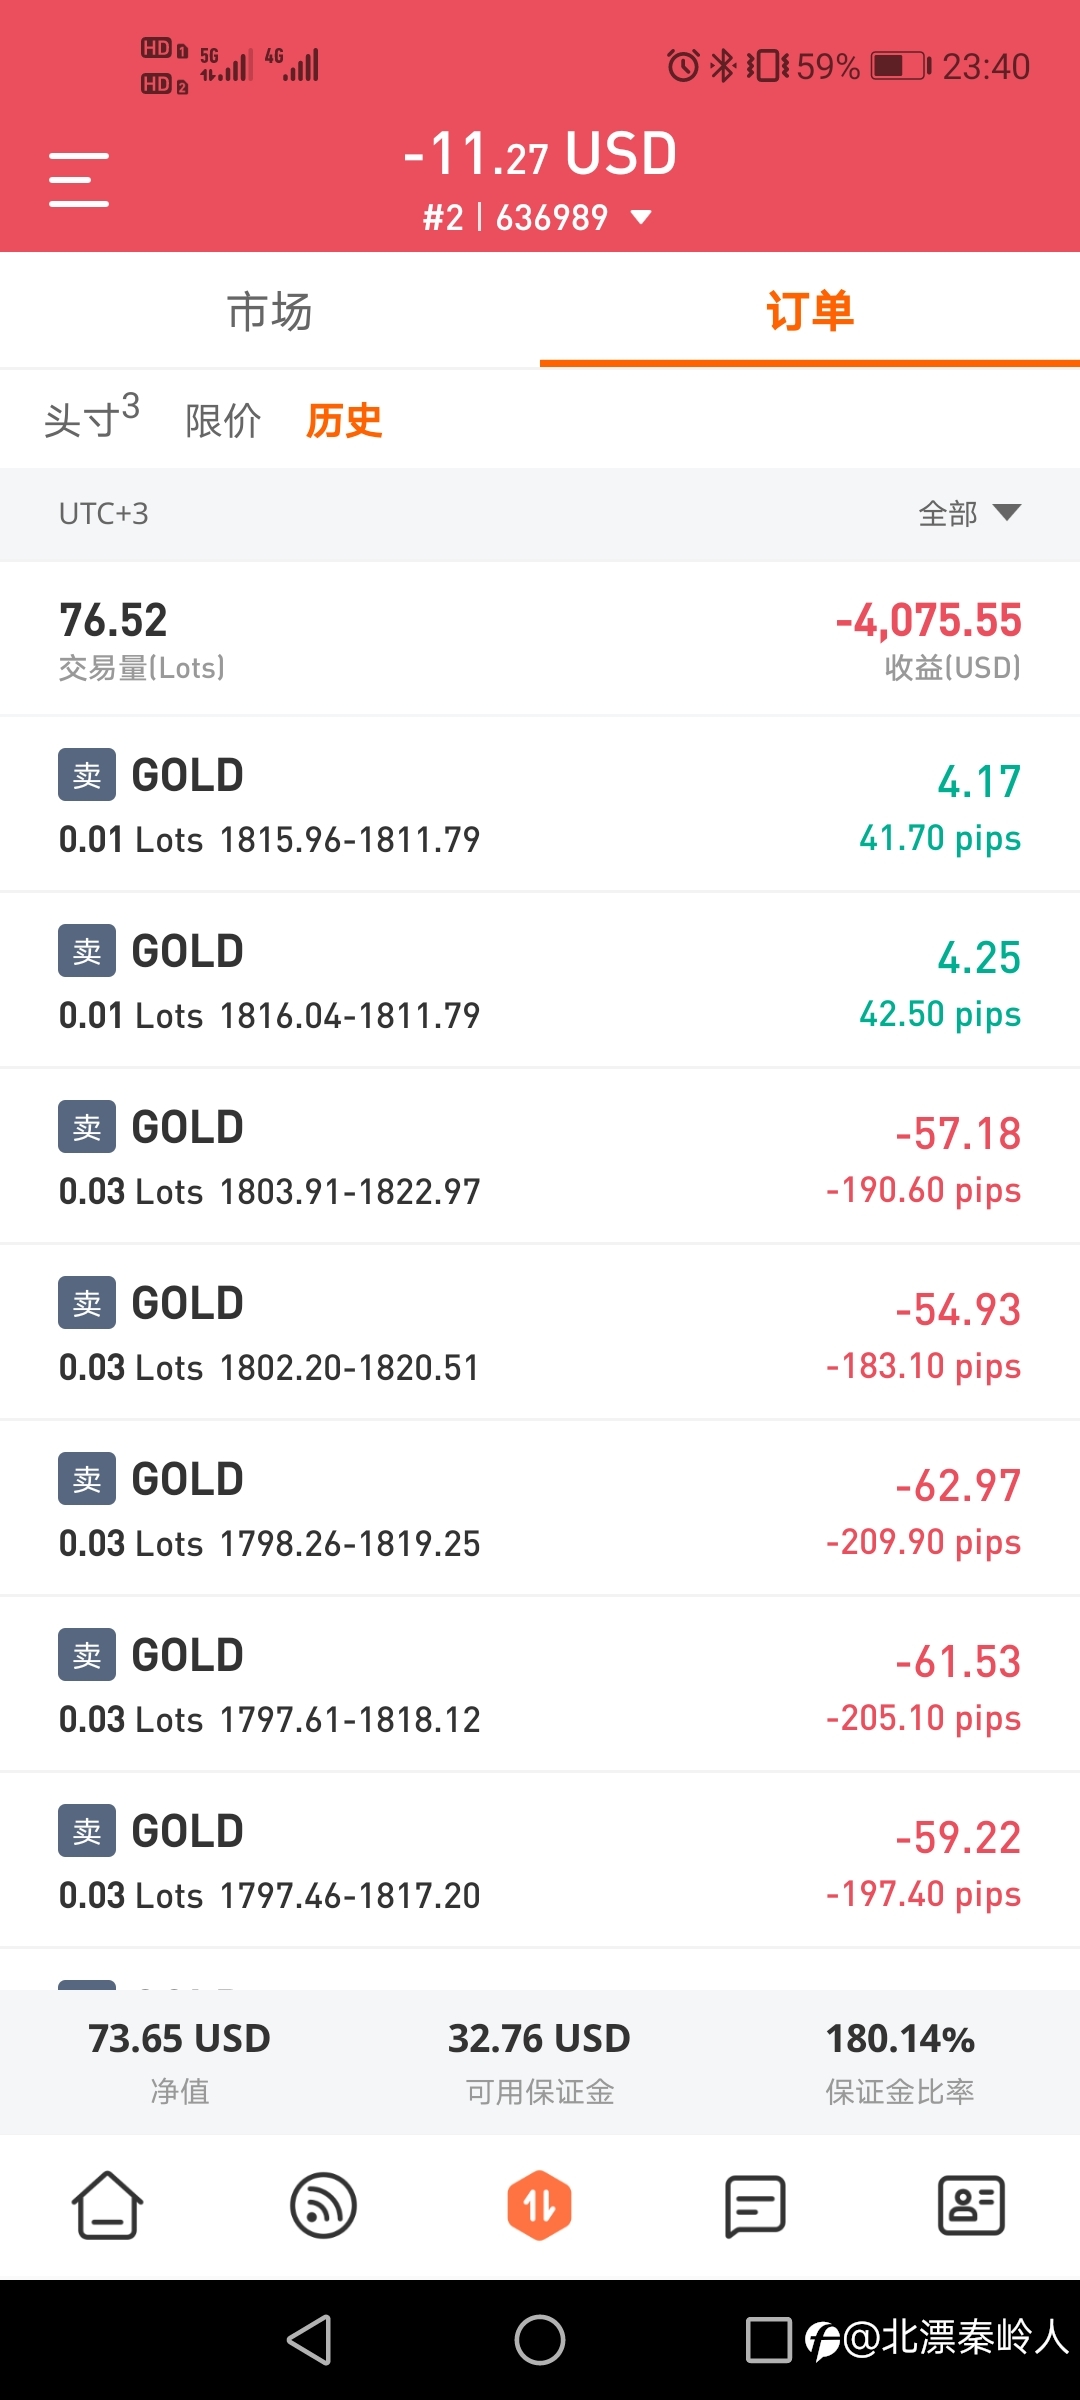Select the 订单 tab
The width and height of the screenshot is (1080, 2400).
[x=810, y=311]
